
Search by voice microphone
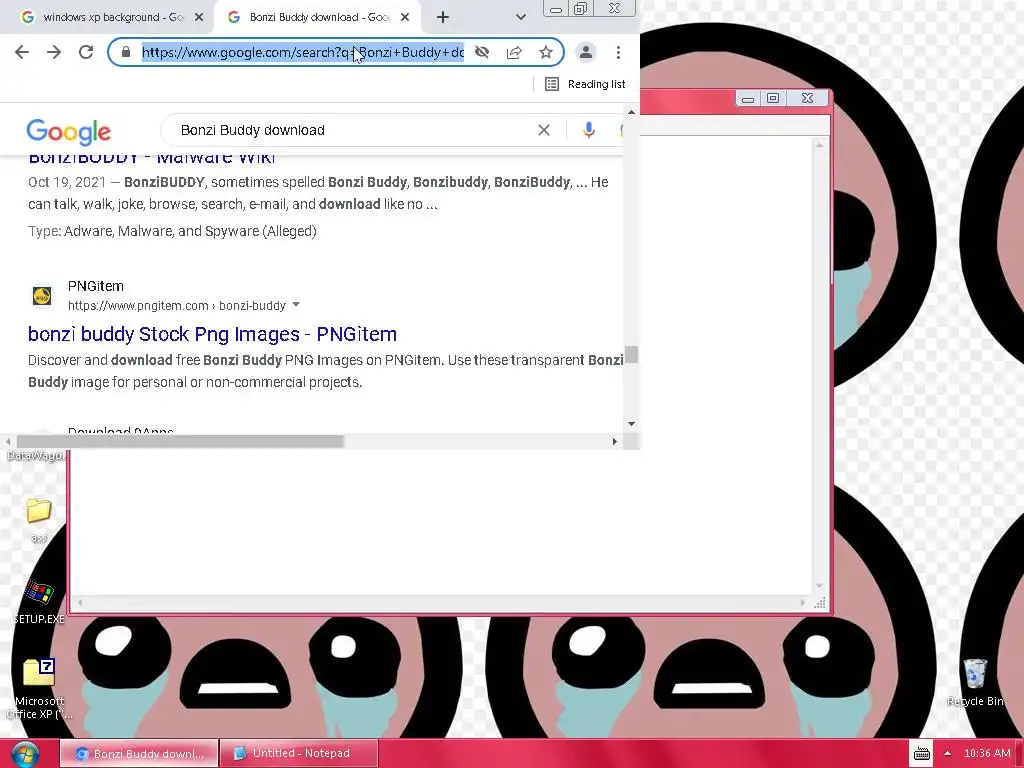588,131
